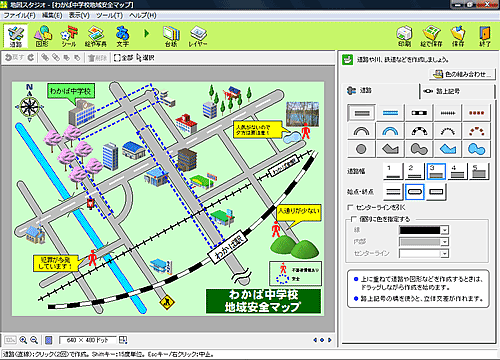Image resolution: width=500 pixels, height=360 pixels.
Task: Click the zoom out magnifier icon
Action: point(34,340)
